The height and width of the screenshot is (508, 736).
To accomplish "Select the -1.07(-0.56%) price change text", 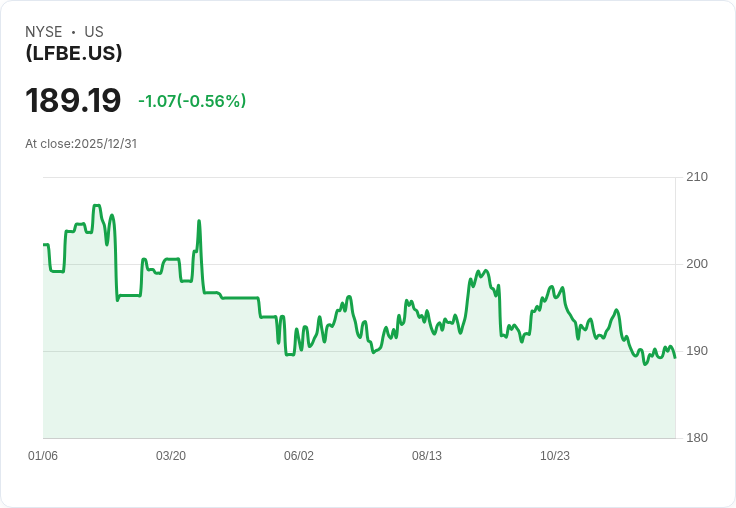I will (x=192, y=101).
